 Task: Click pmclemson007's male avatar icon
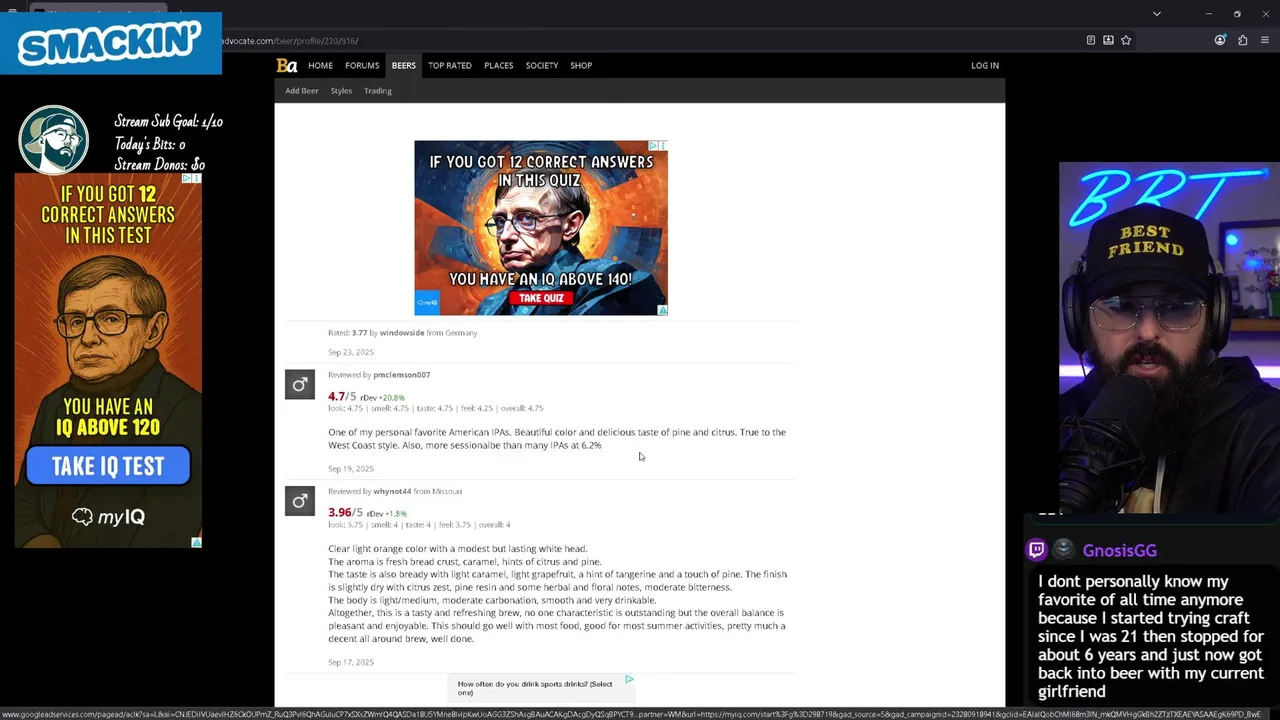pyautogui.click(x=300, y=385)
